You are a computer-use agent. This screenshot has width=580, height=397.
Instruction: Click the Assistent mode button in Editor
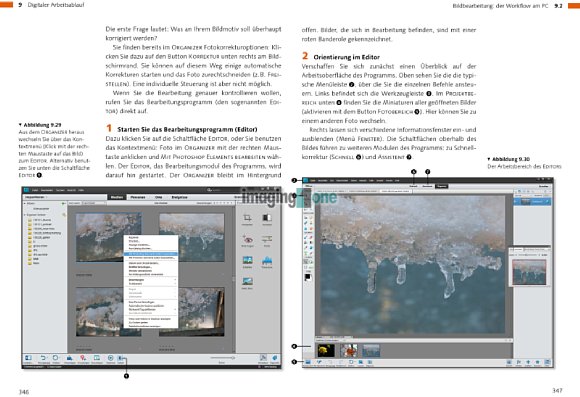(x=427, y=186)
